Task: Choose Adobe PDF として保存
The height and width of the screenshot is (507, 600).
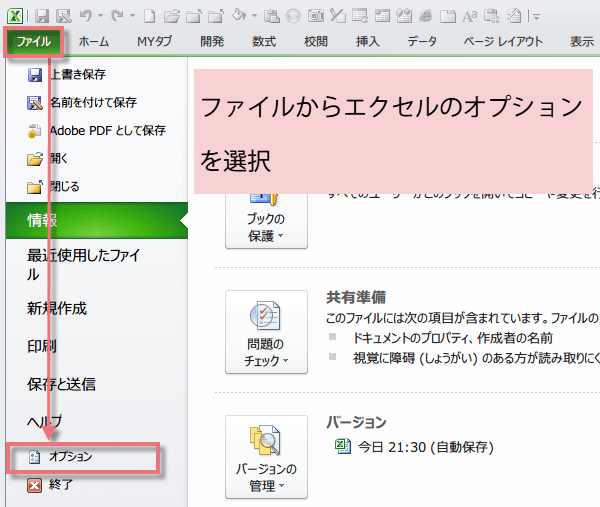Action: click(x=97, y=131)
